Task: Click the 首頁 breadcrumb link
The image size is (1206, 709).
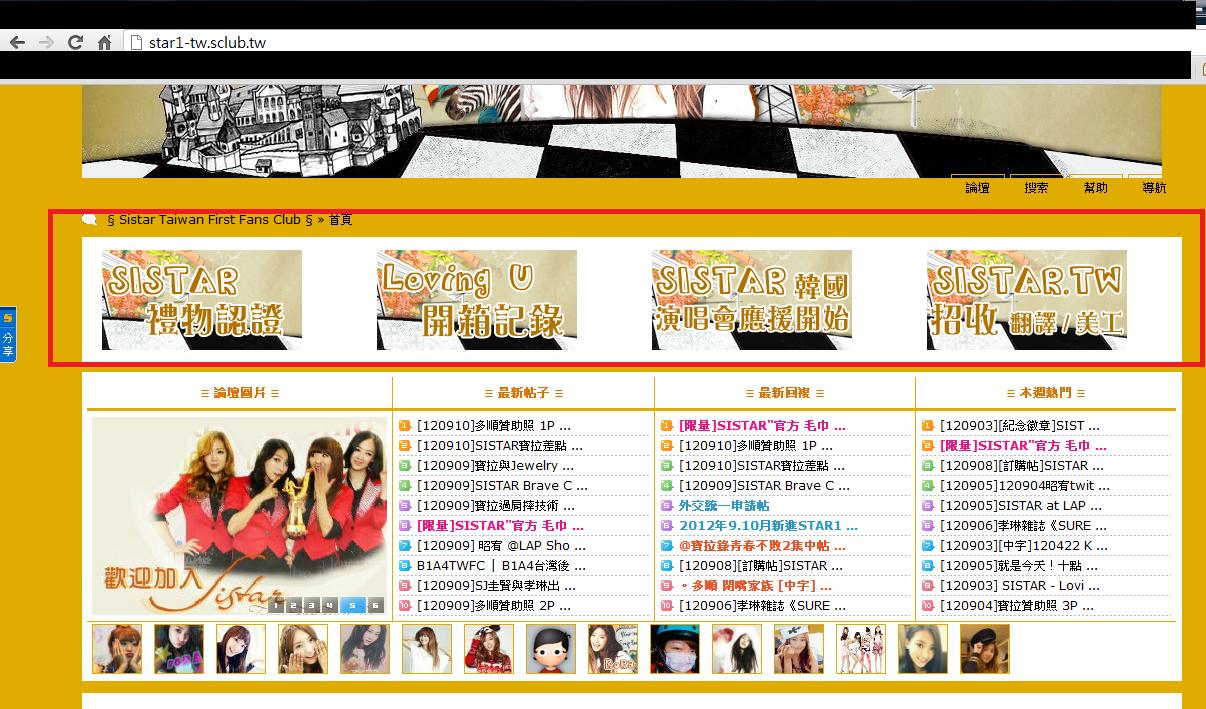Action: coord(340,220)
